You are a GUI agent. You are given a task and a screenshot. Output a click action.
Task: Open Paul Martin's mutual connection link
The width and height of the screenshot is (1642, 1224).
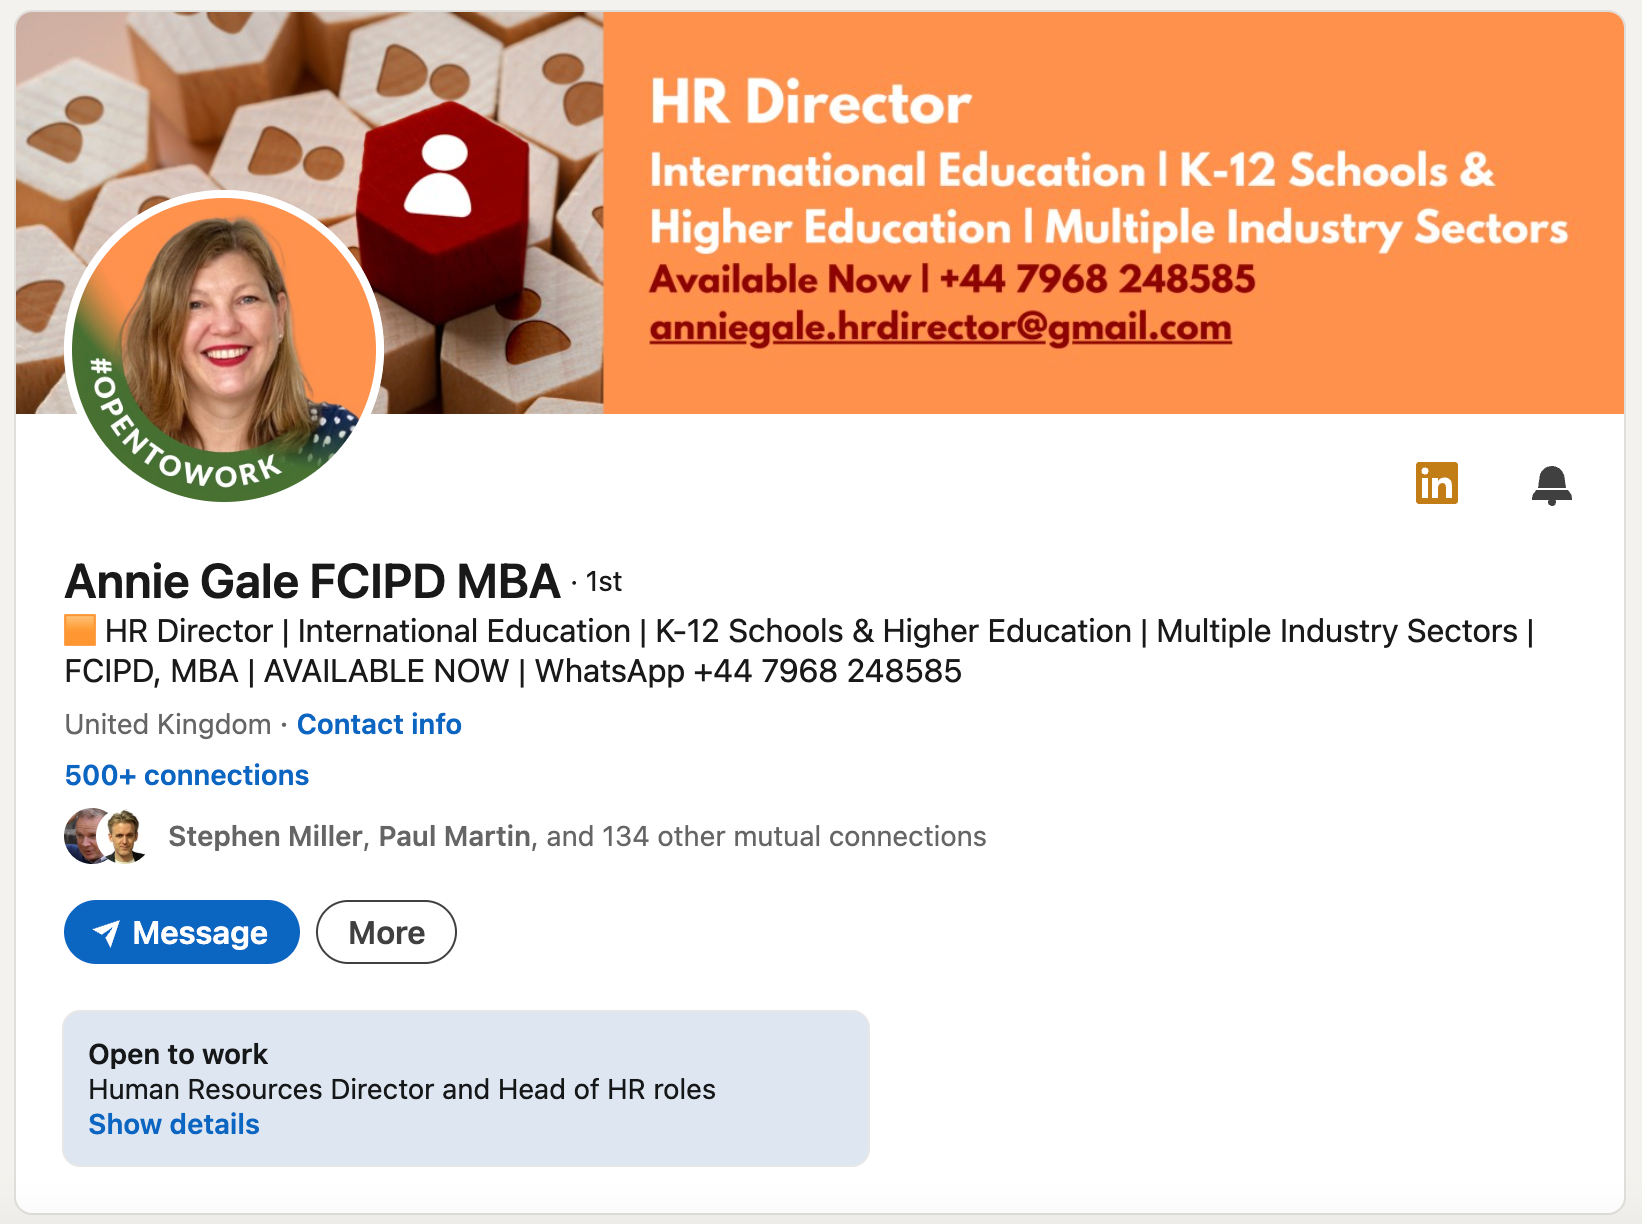tap(454, 836)
